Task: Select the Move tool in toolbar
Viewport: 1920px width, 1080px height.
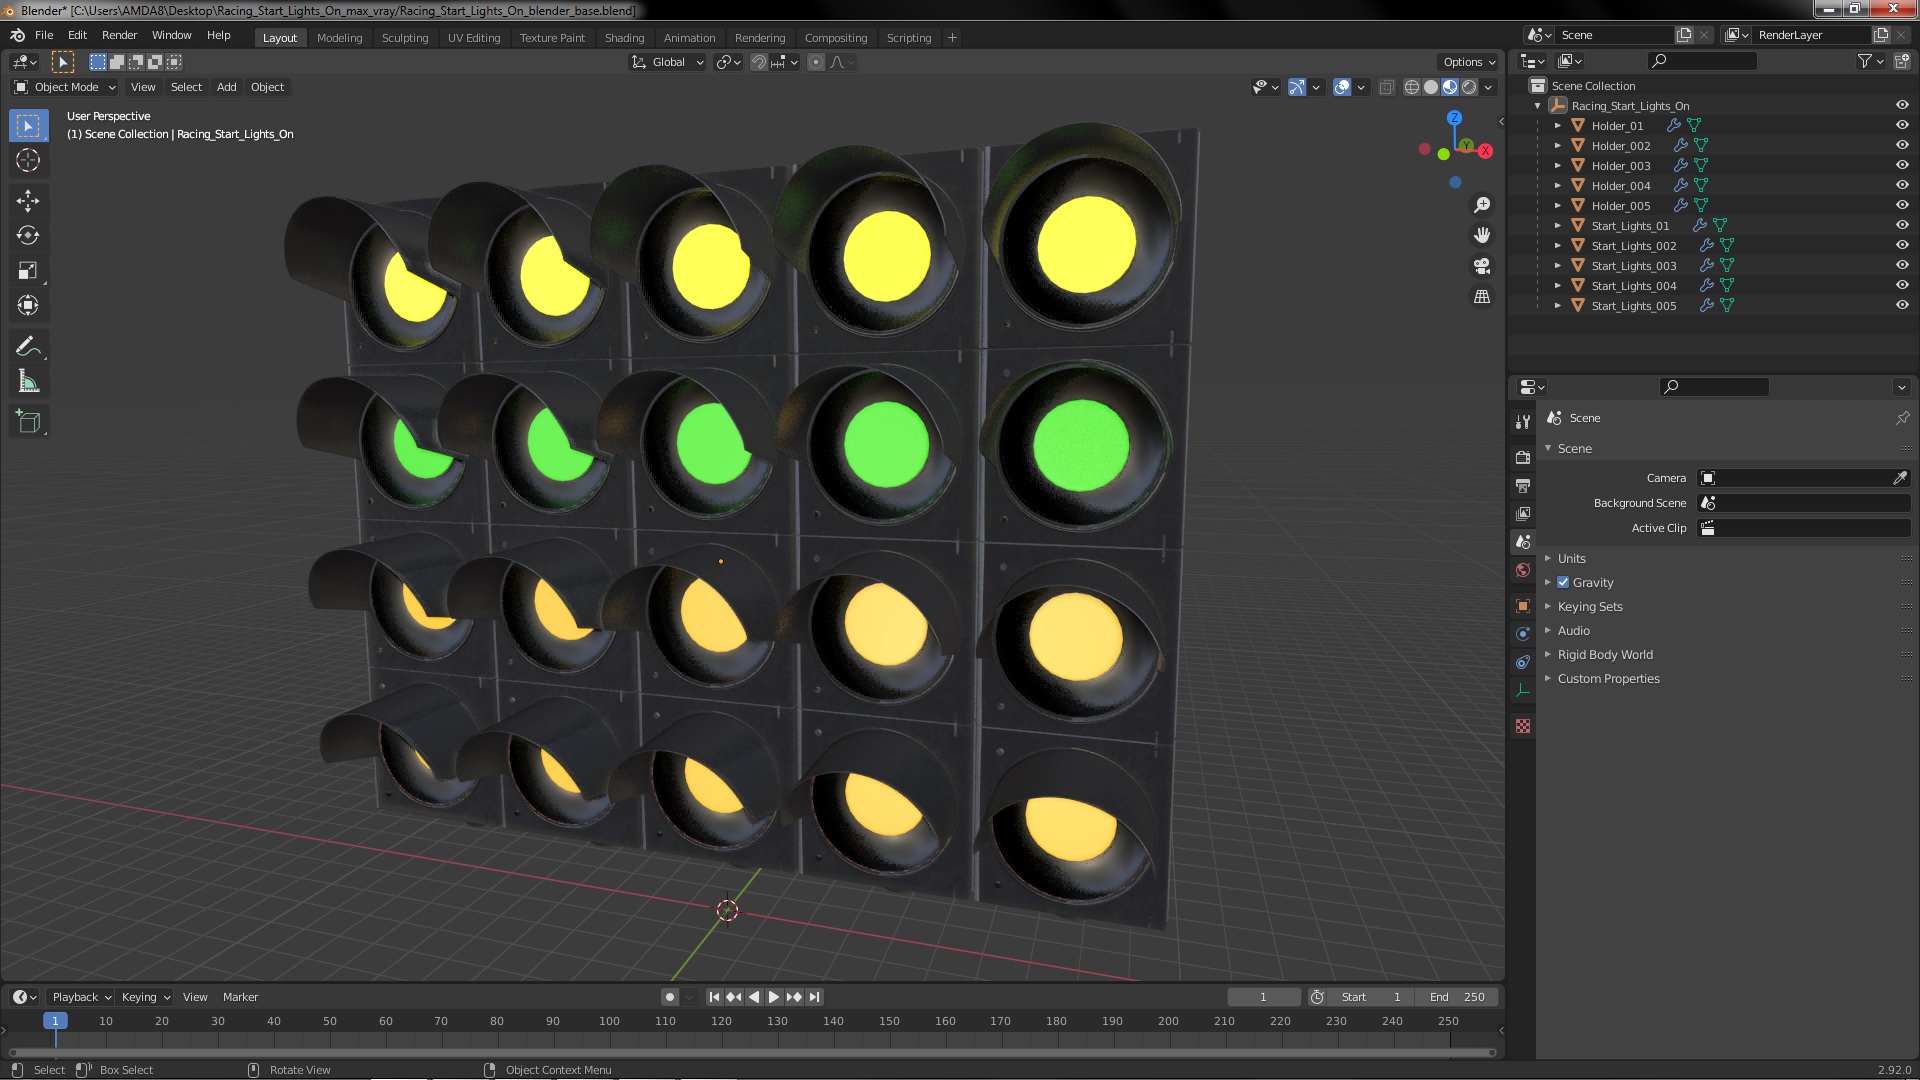Action: (x=28, y=201)
